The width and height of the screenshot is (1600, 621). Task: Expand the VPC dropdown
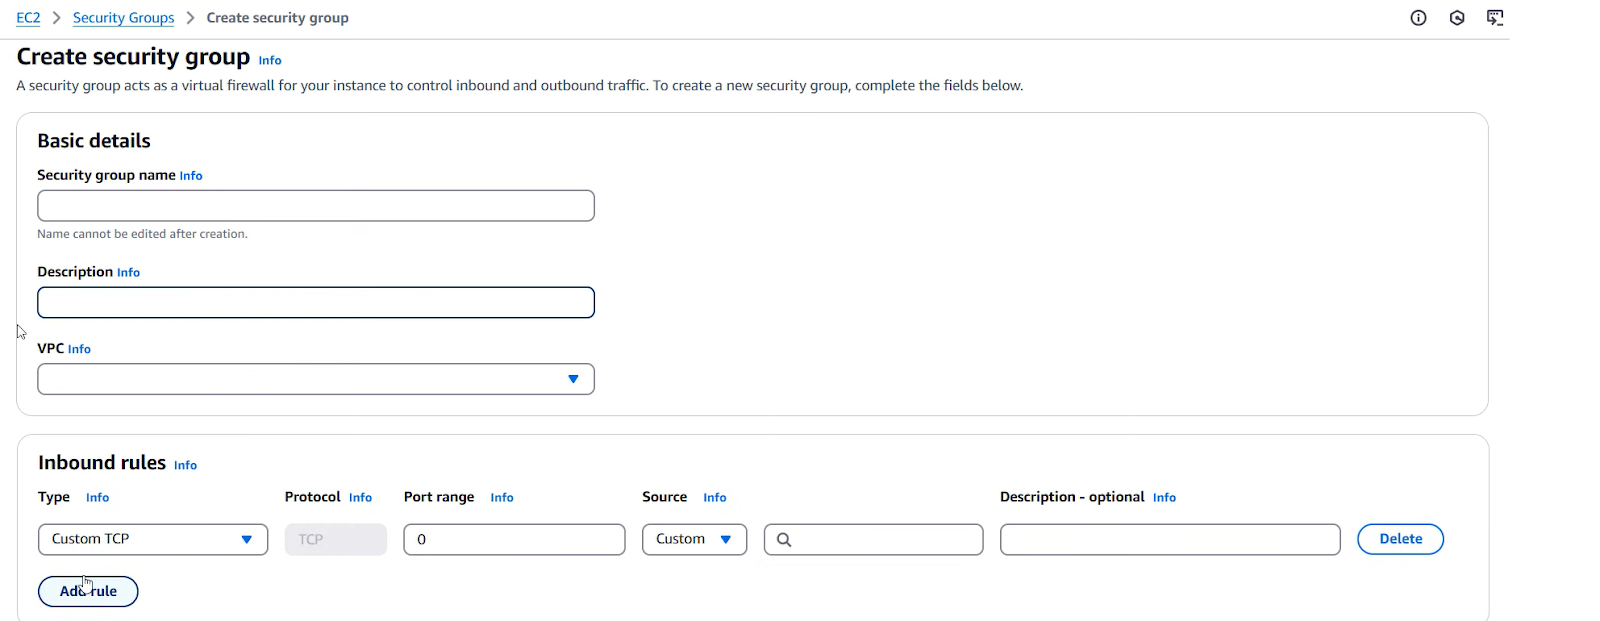pos(316,379)
